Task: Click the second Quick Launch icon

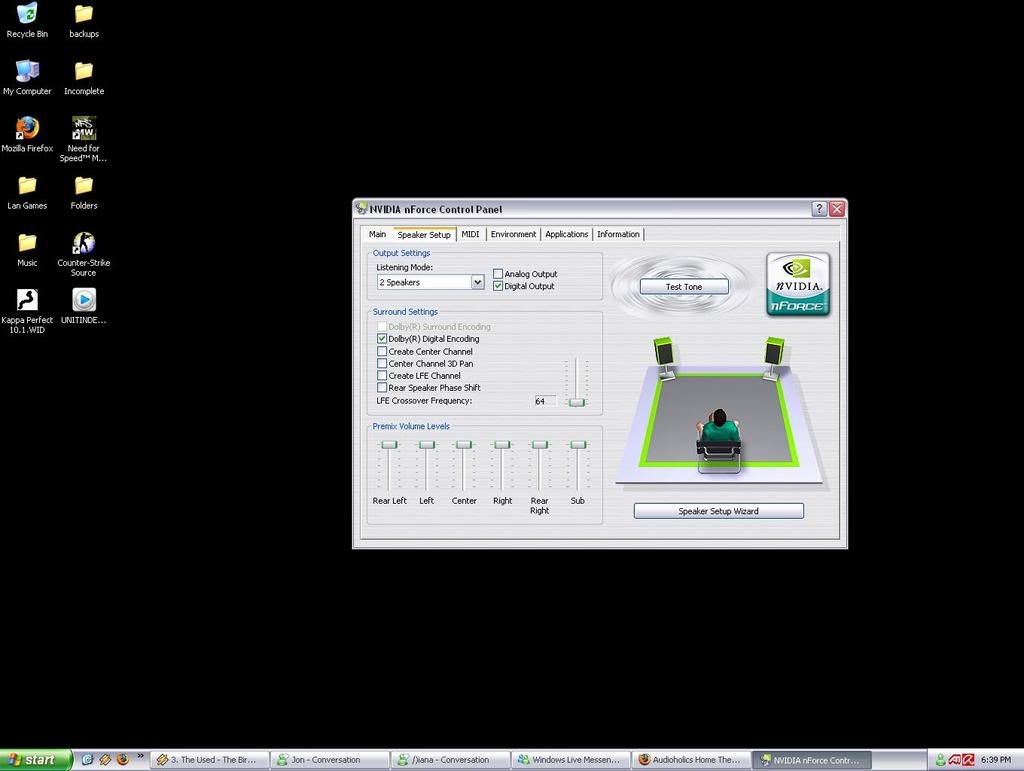Action: 104,759
